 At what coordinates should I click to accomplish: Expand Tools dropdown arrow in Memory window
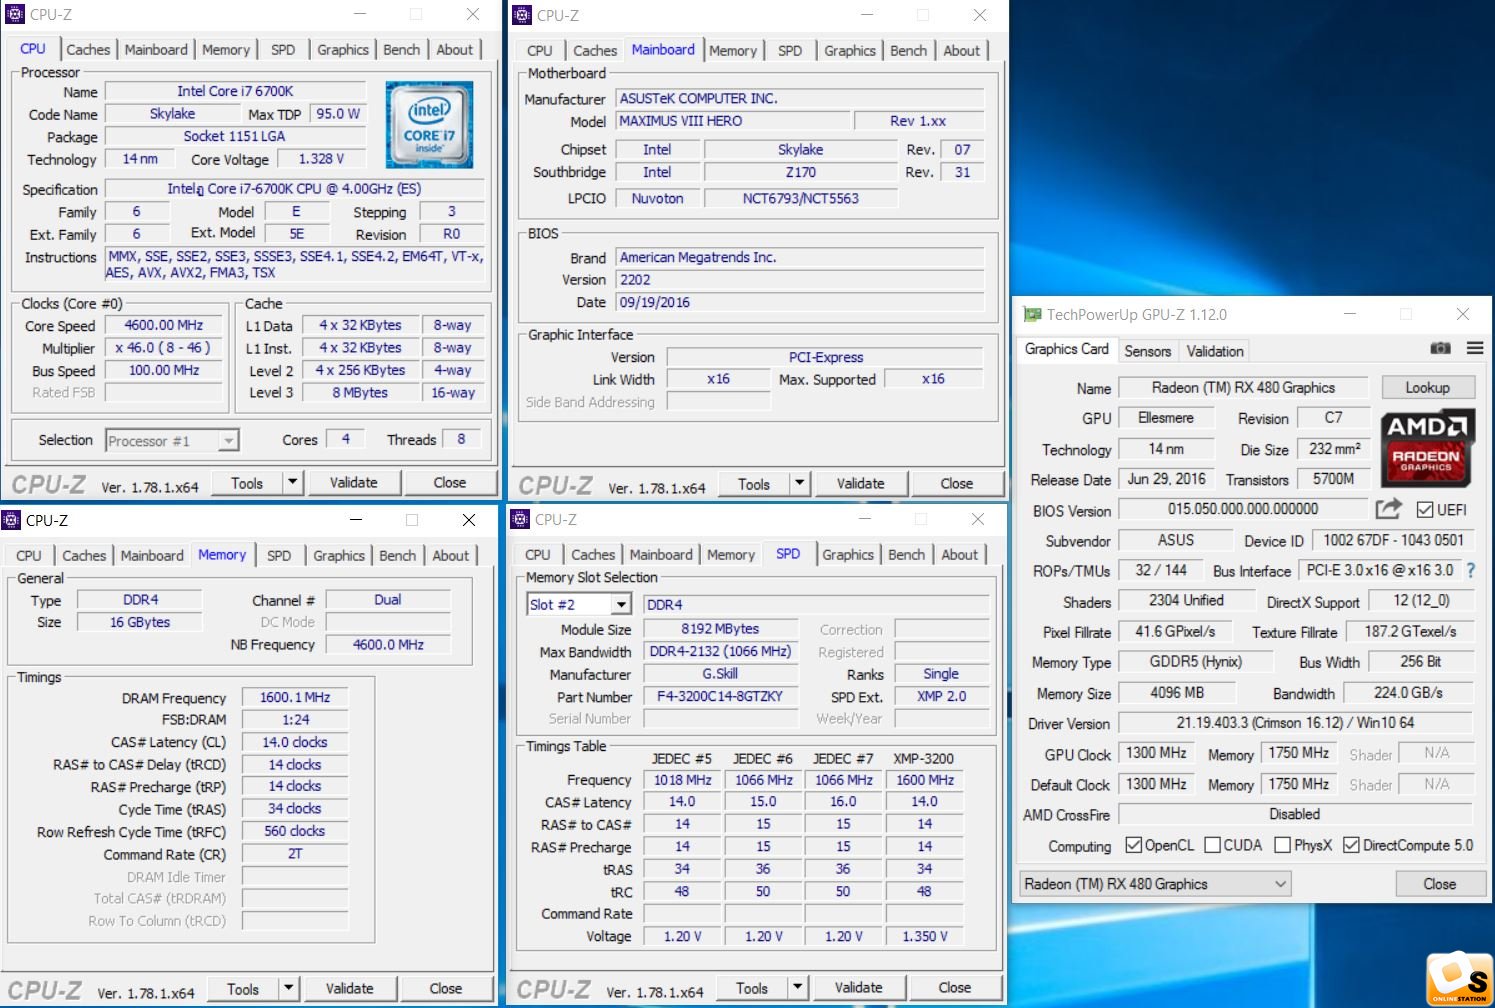coord(288,989)
